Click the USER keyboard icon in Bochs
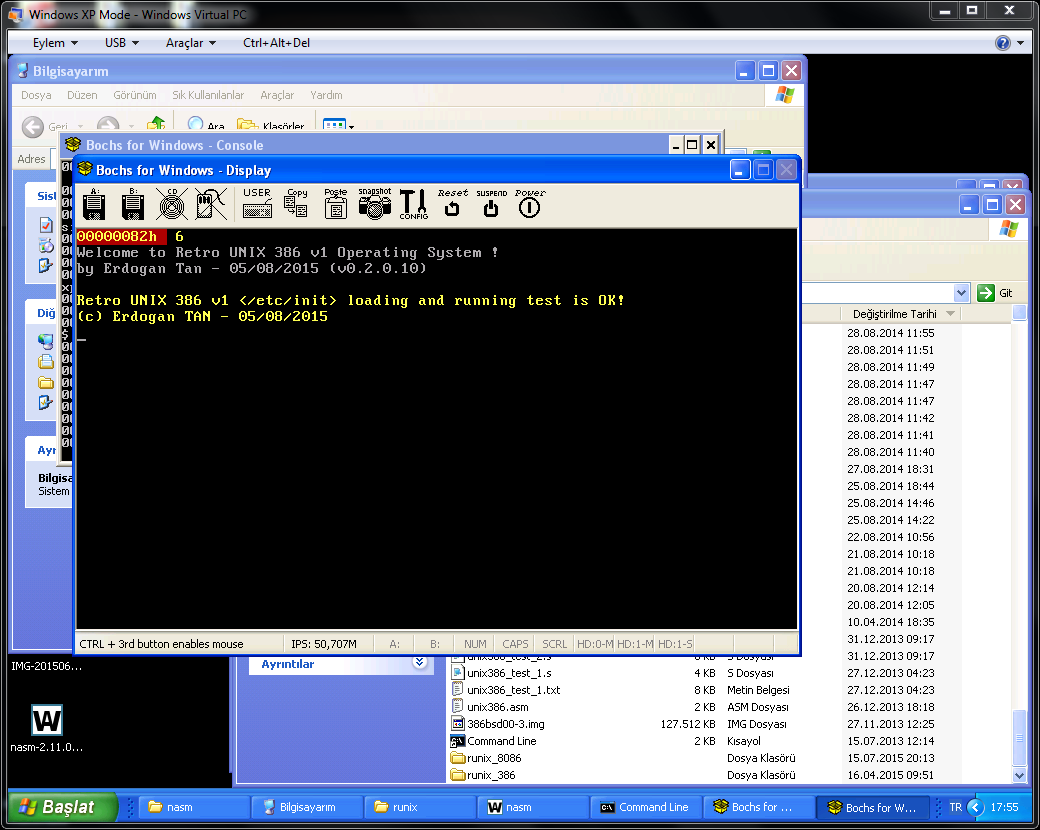 [257, 203]
